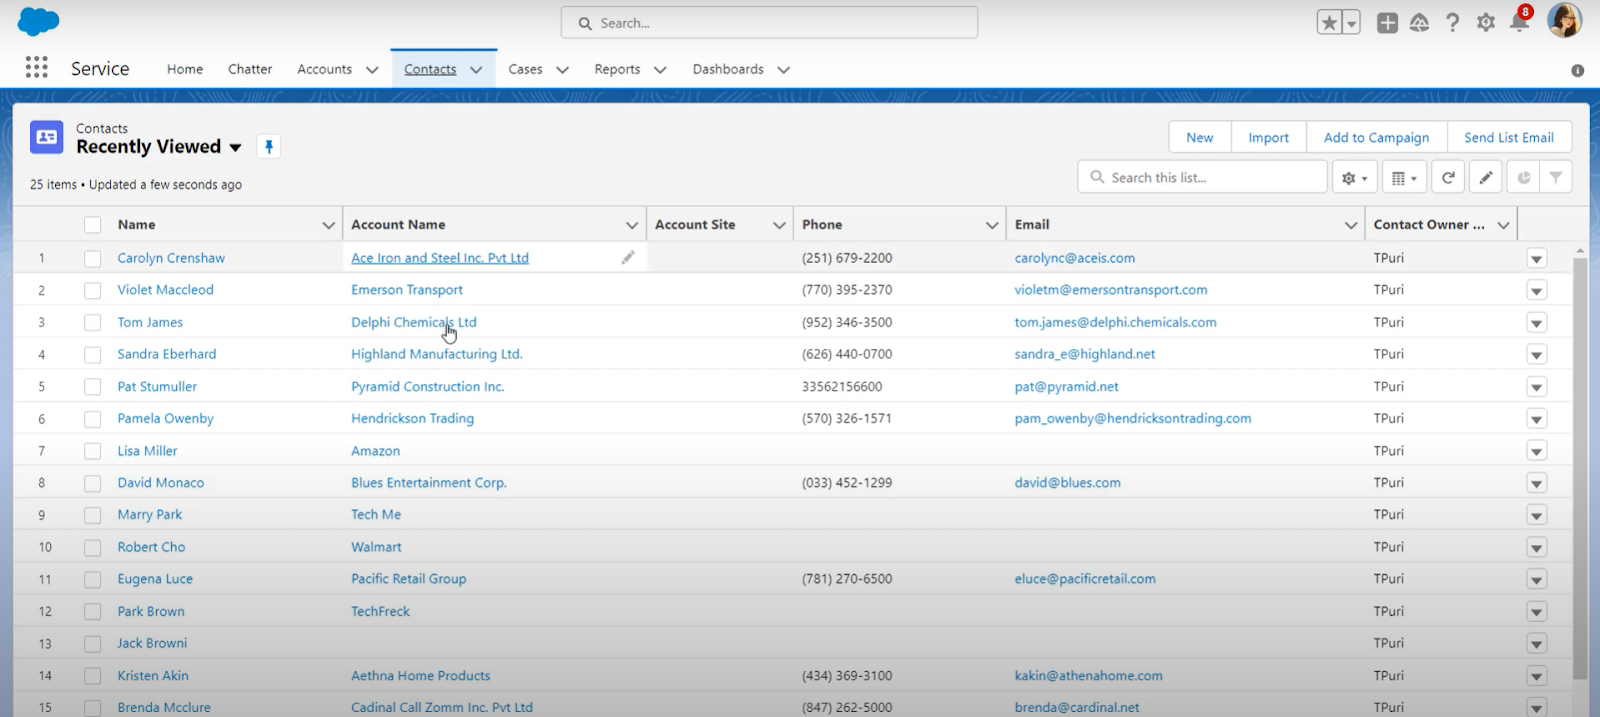The width and height of the screenshot is (1600, 717).
Task: Open the Setup gear icon
Action: pos(1486,22)
